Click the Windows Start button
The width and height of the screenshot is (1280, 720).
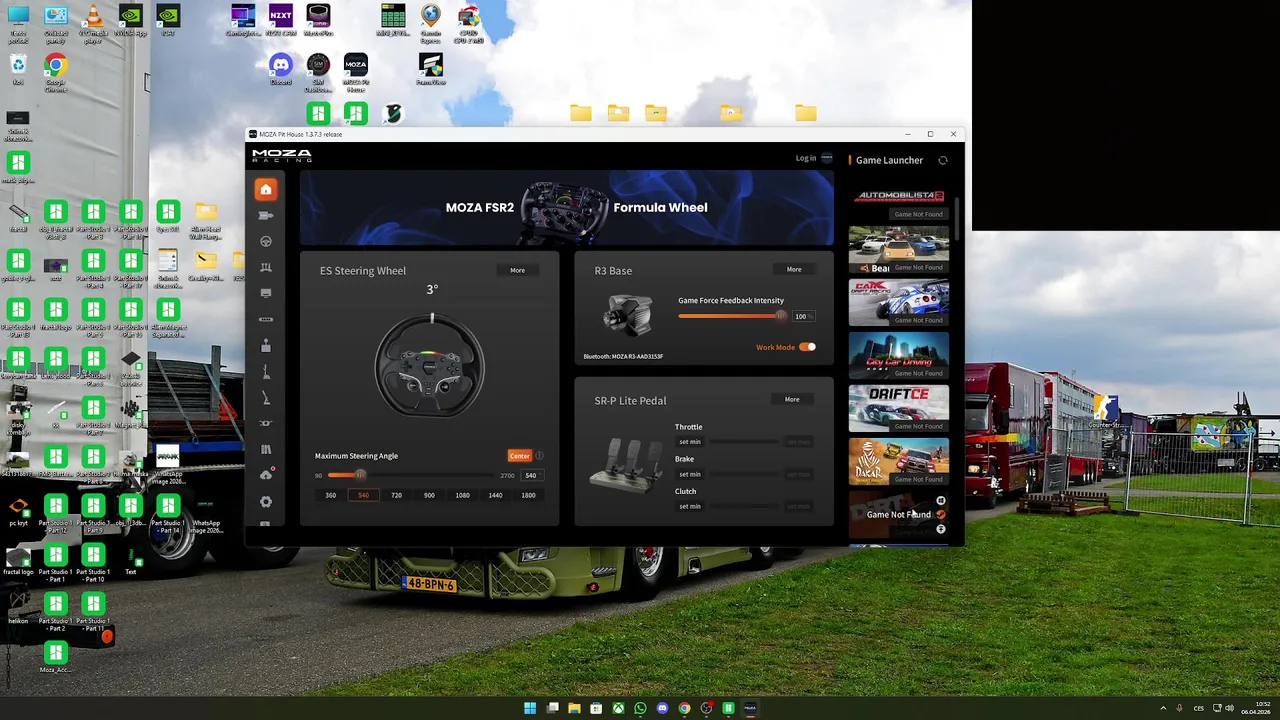pos(530,708)
